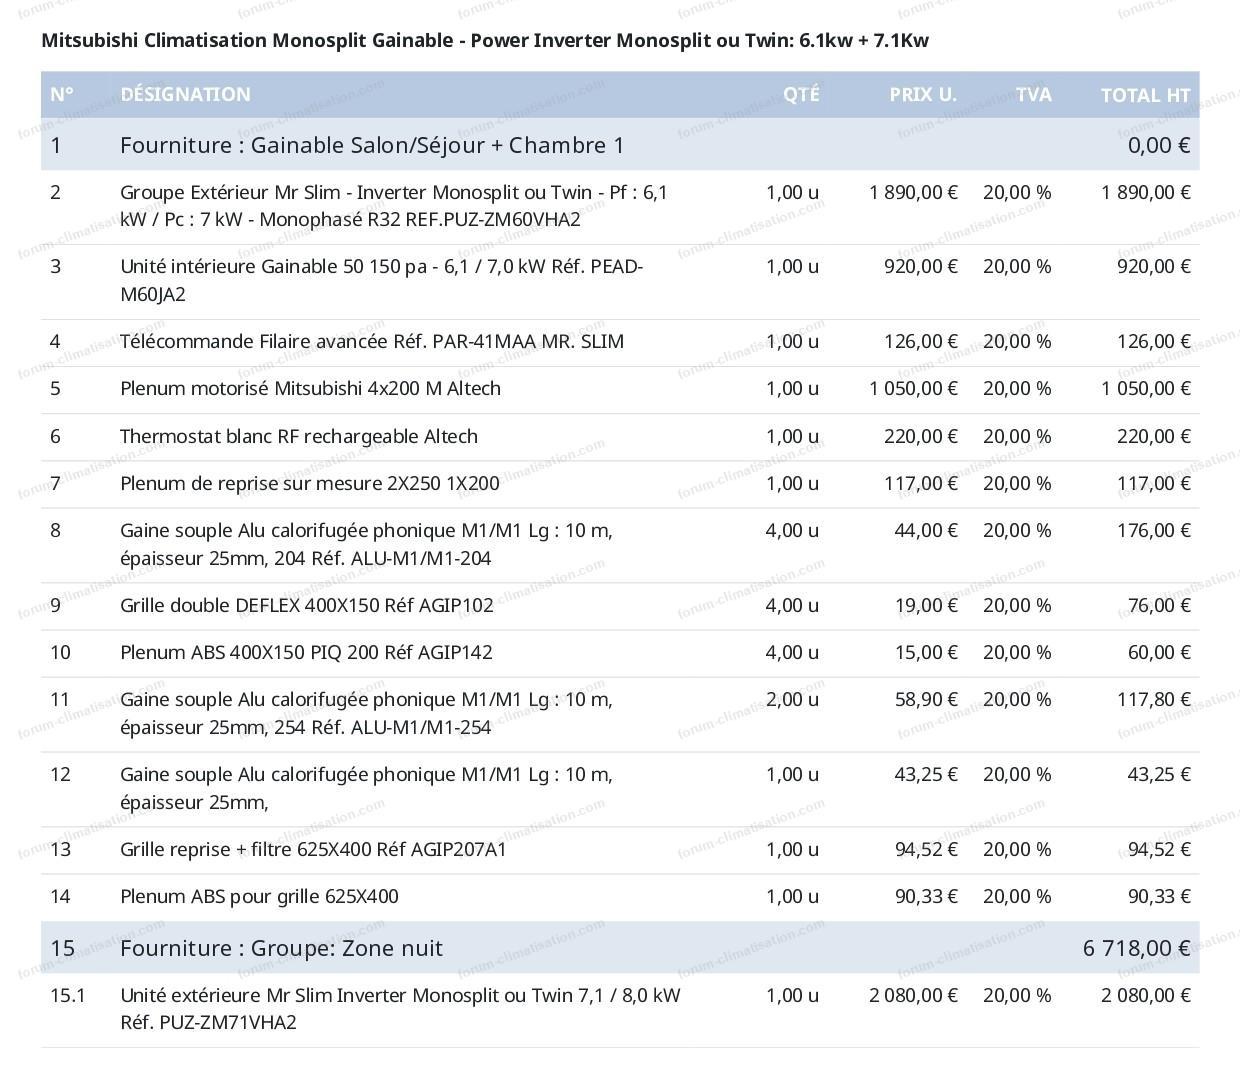Click the 4,00 u quantity for Plenum ABS 400X150

(791, 652)
